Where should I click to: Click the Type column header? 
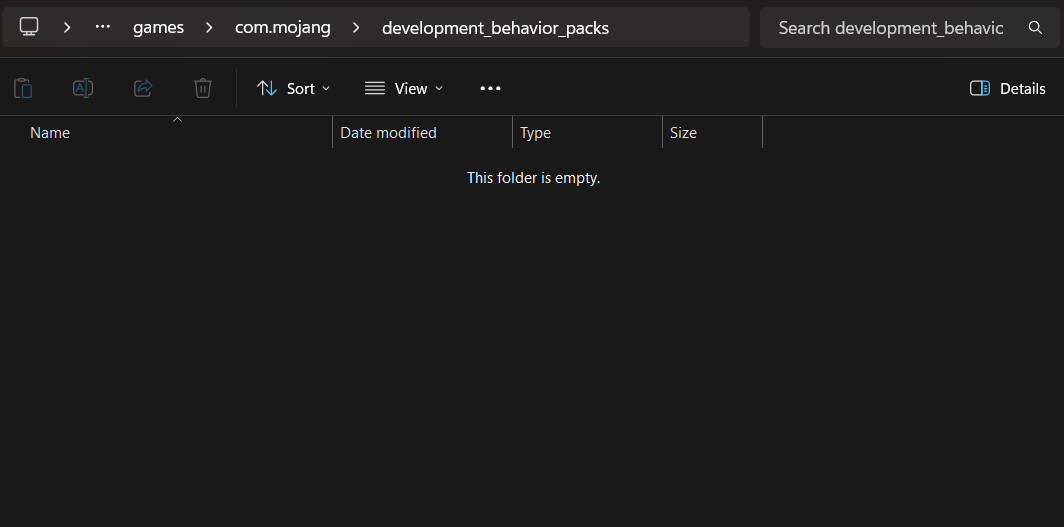tap(535, 133)
